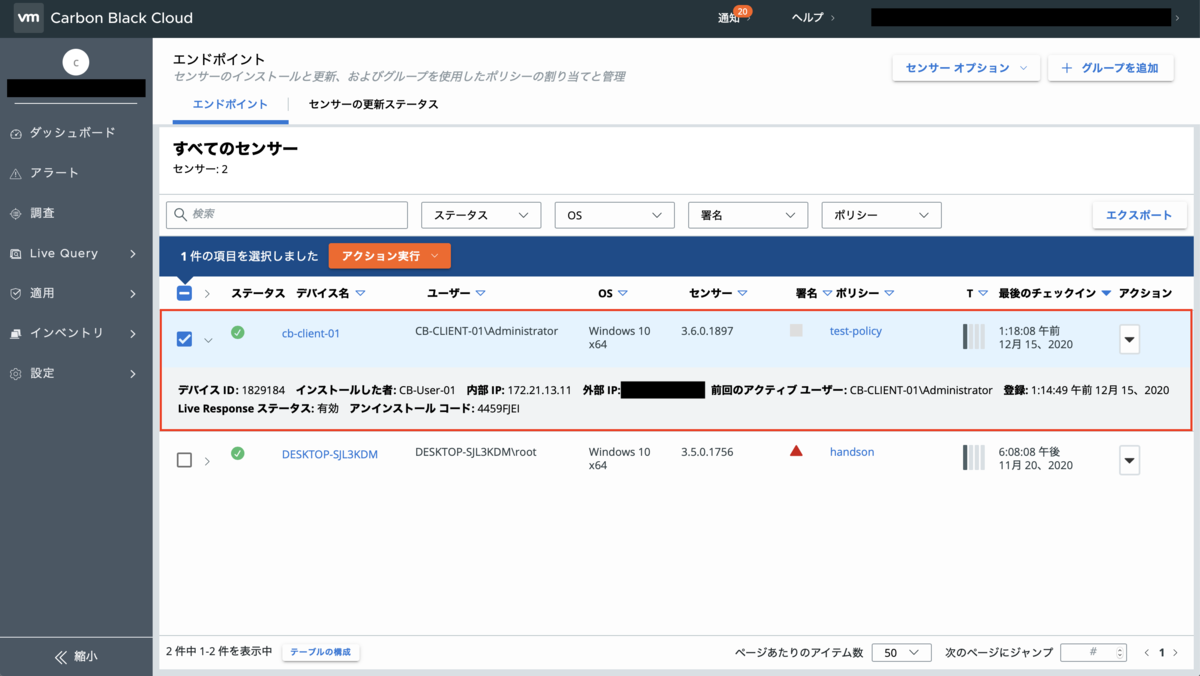
Task: Expand the DESKTOP-SJL3KDM row details
Action: point(207,461)
